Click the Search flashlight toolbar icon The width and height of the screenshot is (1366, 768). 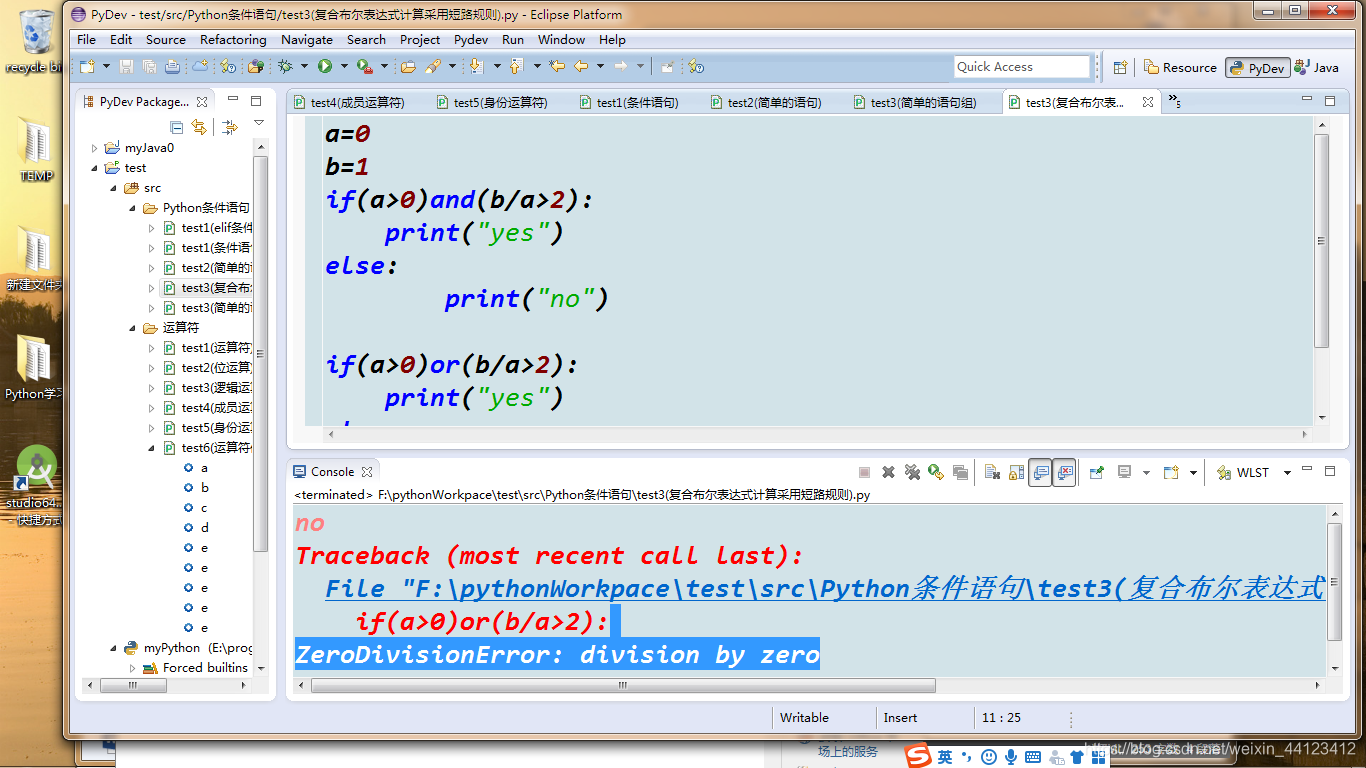(433, 67)
